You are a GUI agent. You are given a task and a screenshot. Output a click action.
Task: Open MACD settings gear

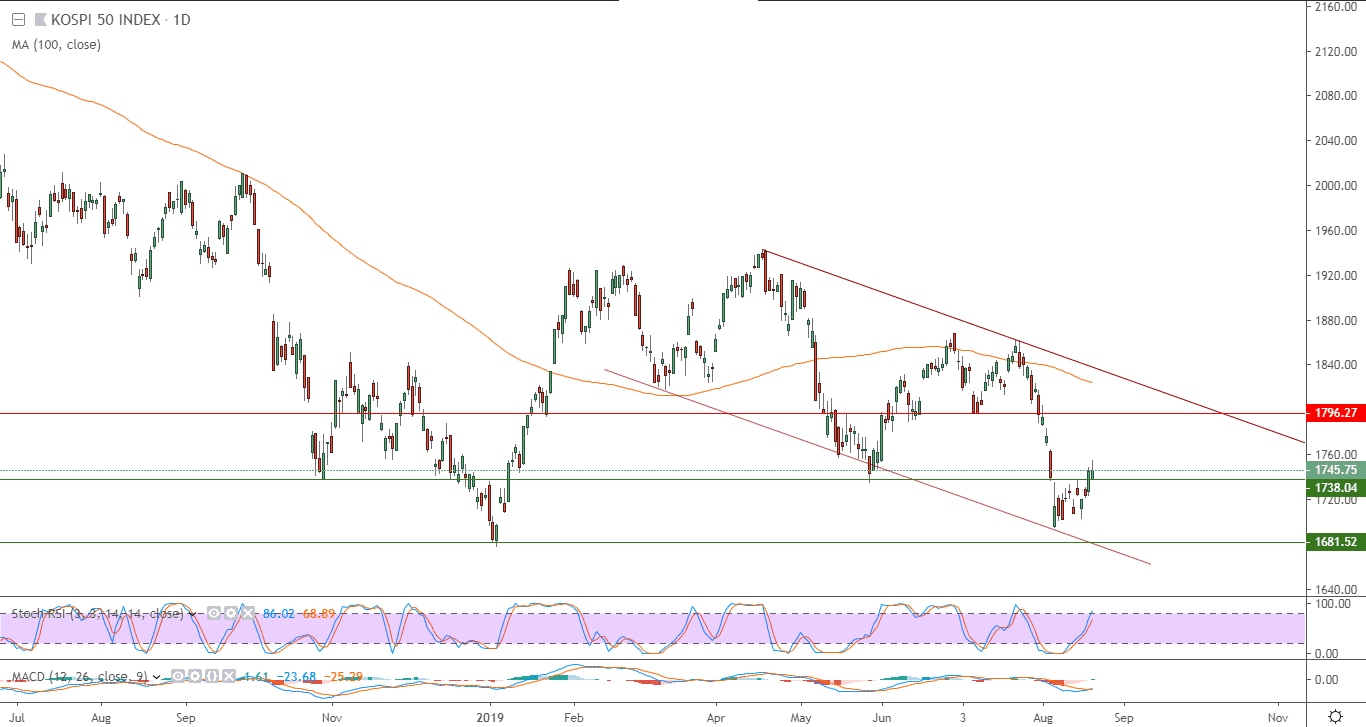(195, 676)
